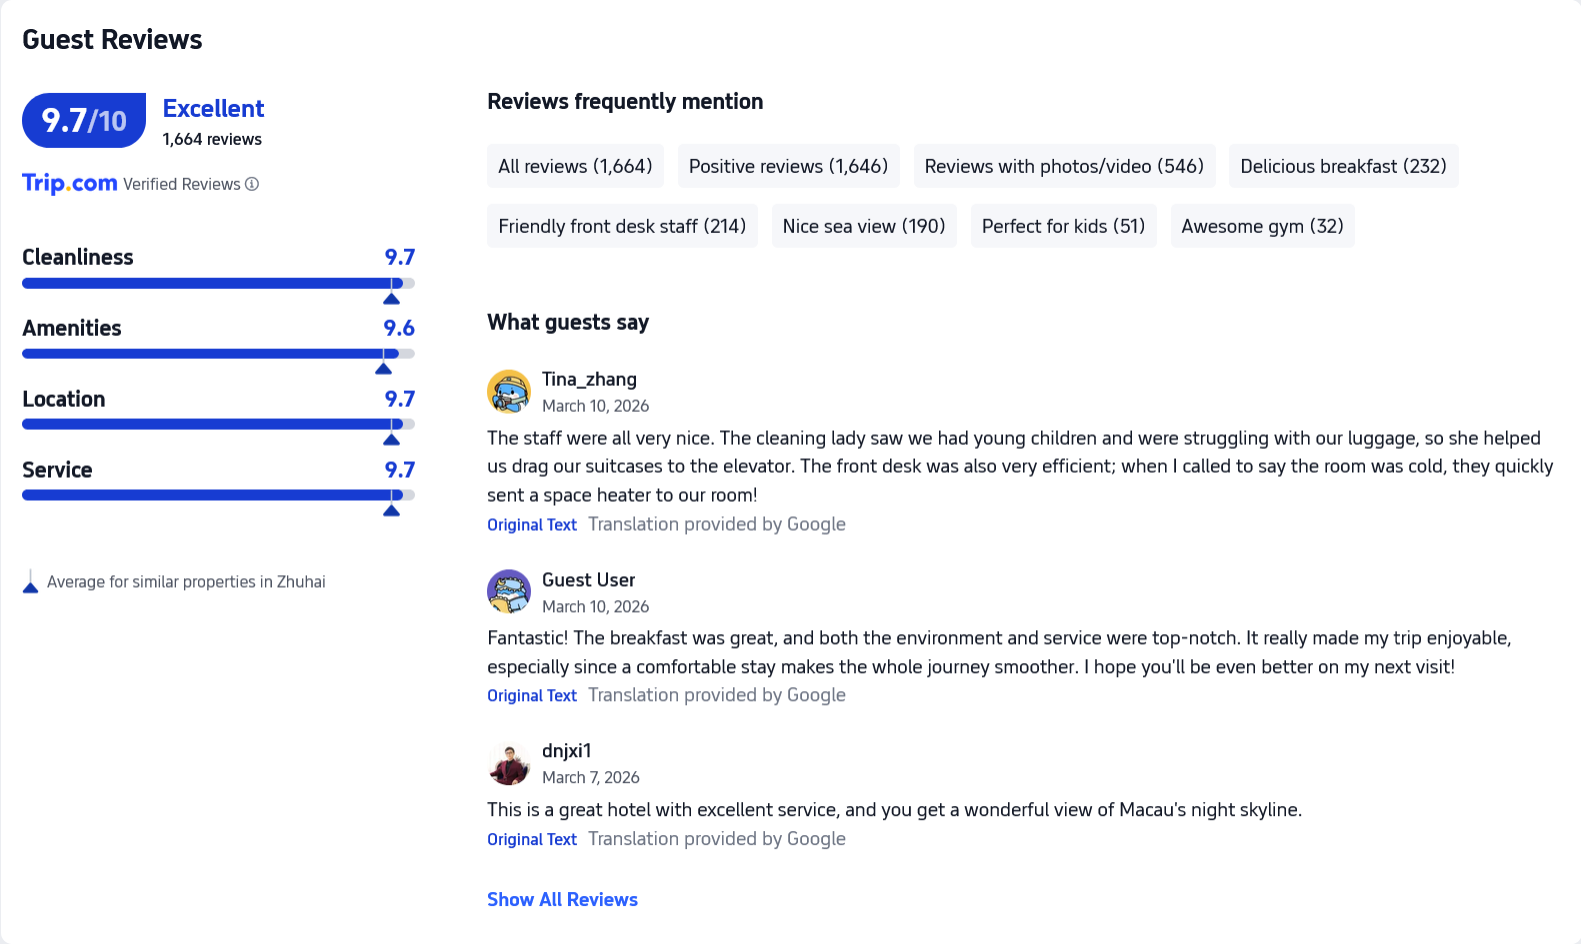Click Tina_zhang's profile avatar
This screenshot has height=944, width=1581.
pos(509,391)
